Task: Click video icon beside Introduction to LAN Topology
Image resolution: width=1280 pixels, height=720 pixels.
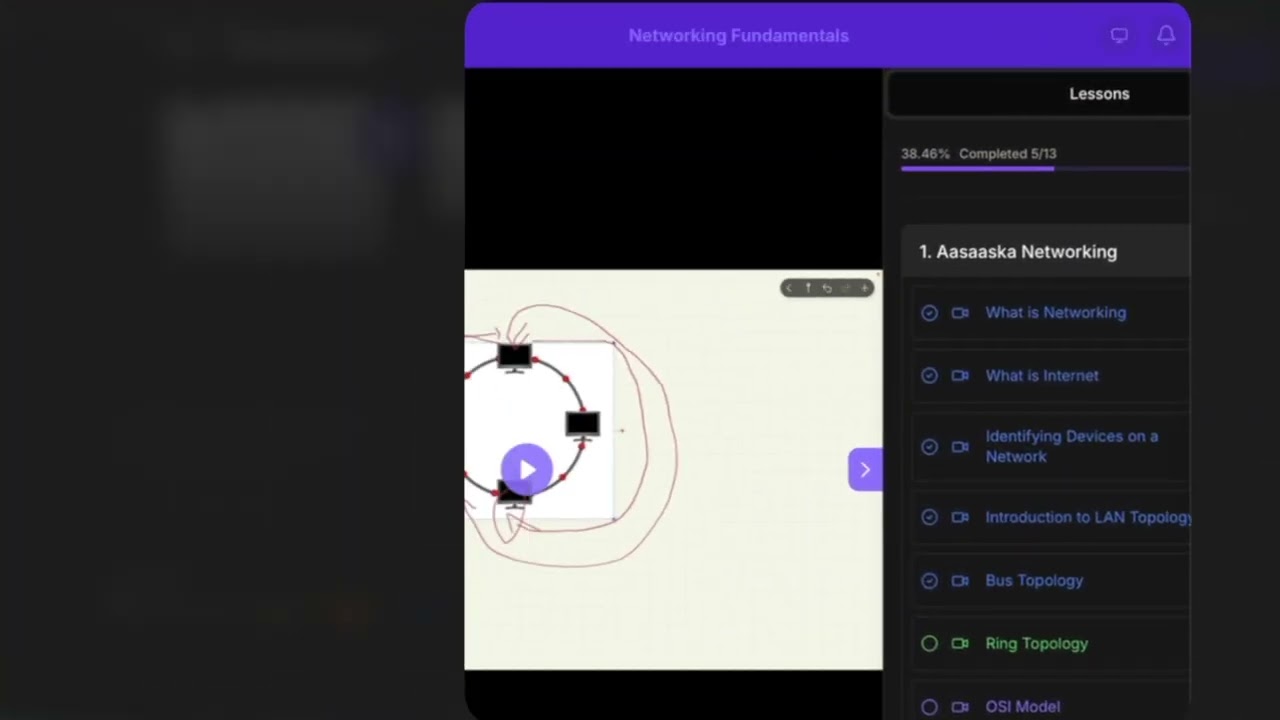Action: (960, 518)
